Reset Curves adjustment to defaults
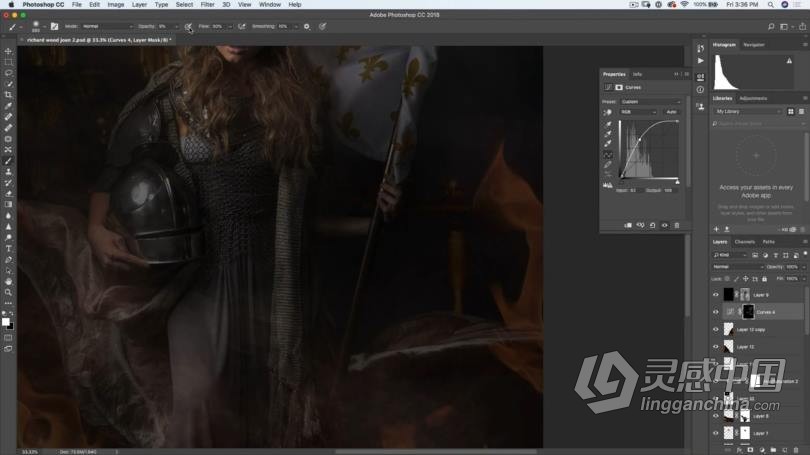 click(652, 225)
